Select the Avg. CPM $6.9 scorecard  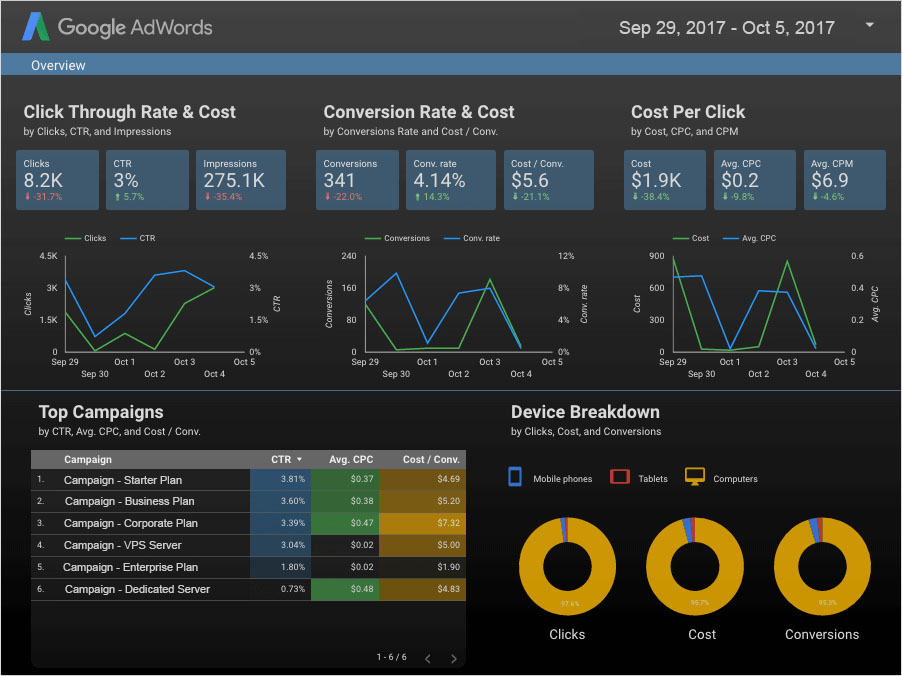844,179
